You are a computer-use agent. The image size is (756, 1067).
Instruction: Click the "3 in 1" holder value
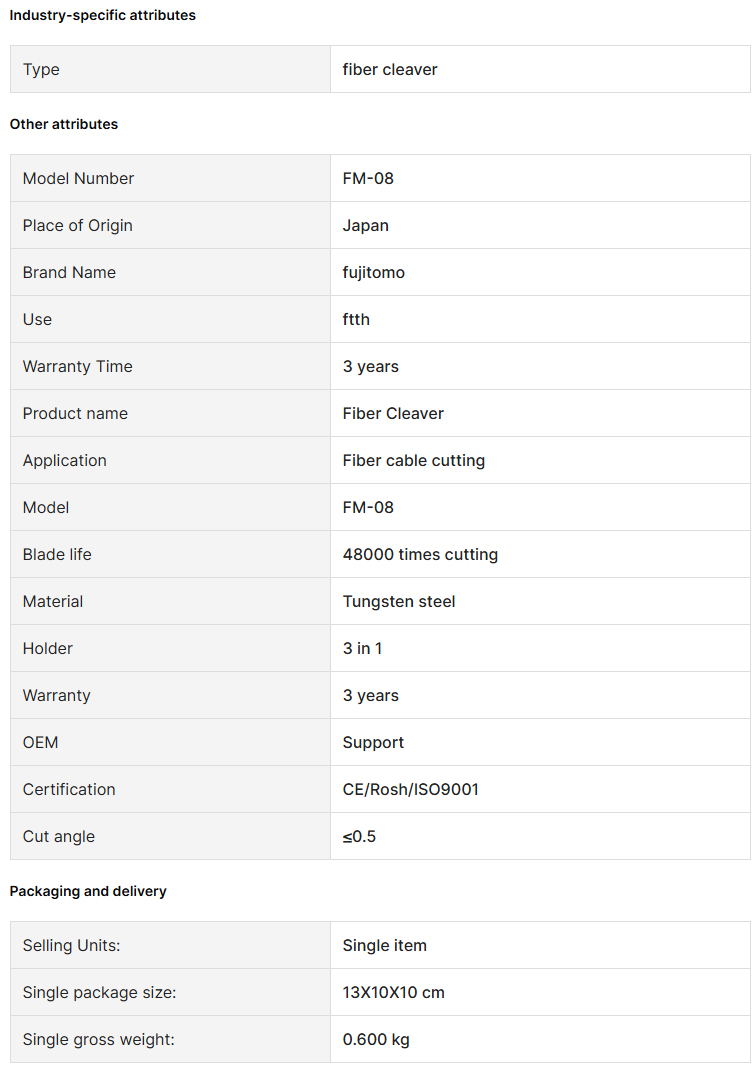[362, 648]
